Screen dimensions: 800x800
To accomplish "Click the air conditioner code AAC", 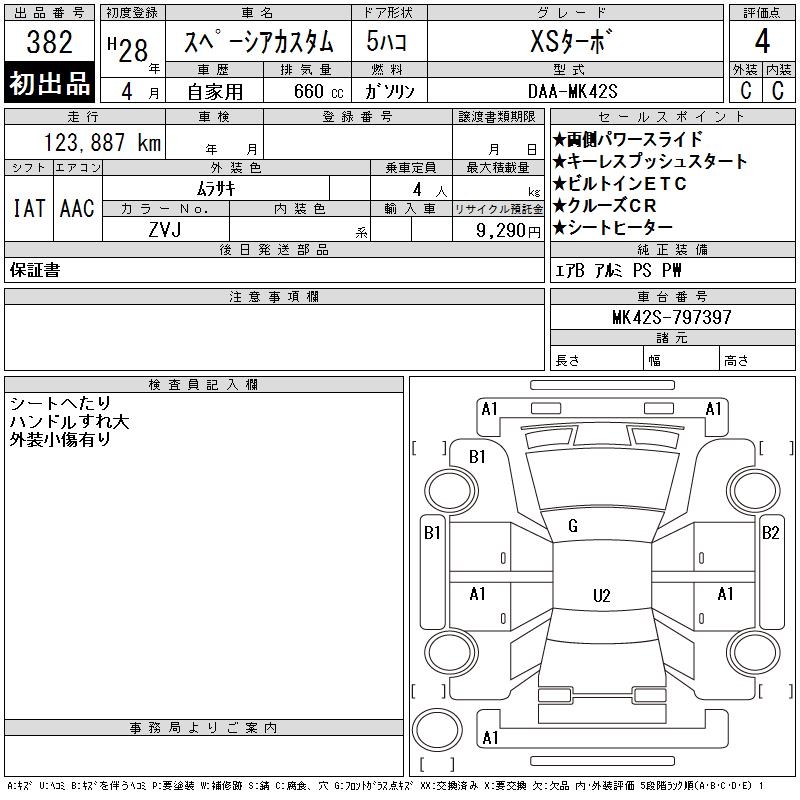I will click(x=77, y=208).
